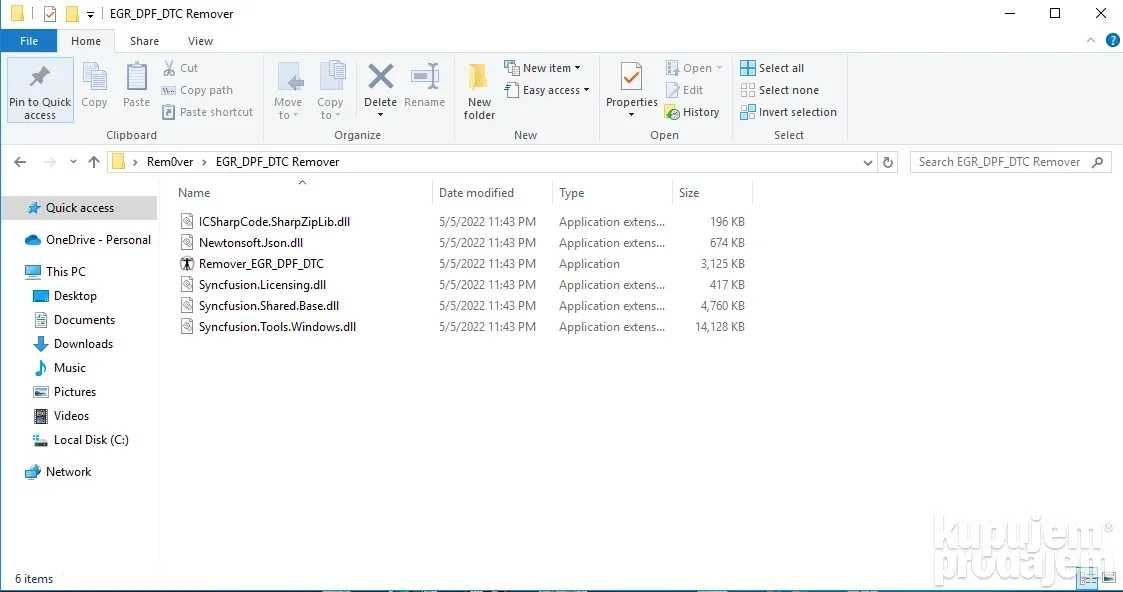This screenshot has height=592, width=1123.
Task: Expand the New item dropdown
Action: [x=542, y=68]
